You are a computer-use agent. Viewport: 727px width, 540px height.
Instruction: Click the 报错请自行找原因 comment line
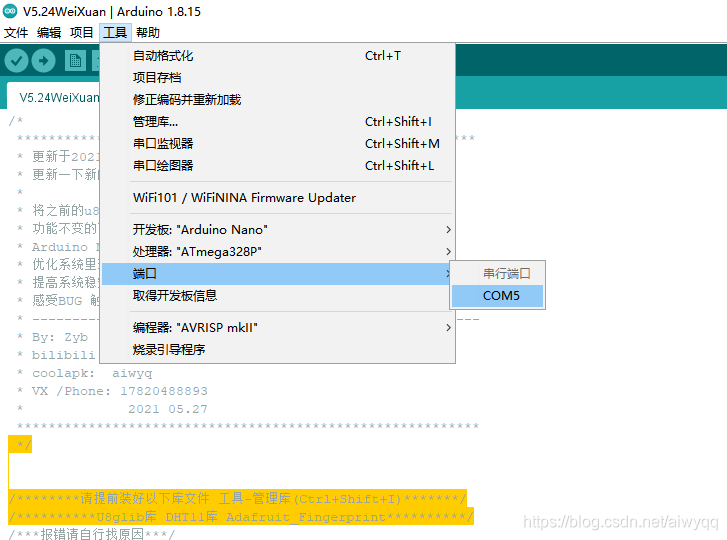(x=92, y=534)
